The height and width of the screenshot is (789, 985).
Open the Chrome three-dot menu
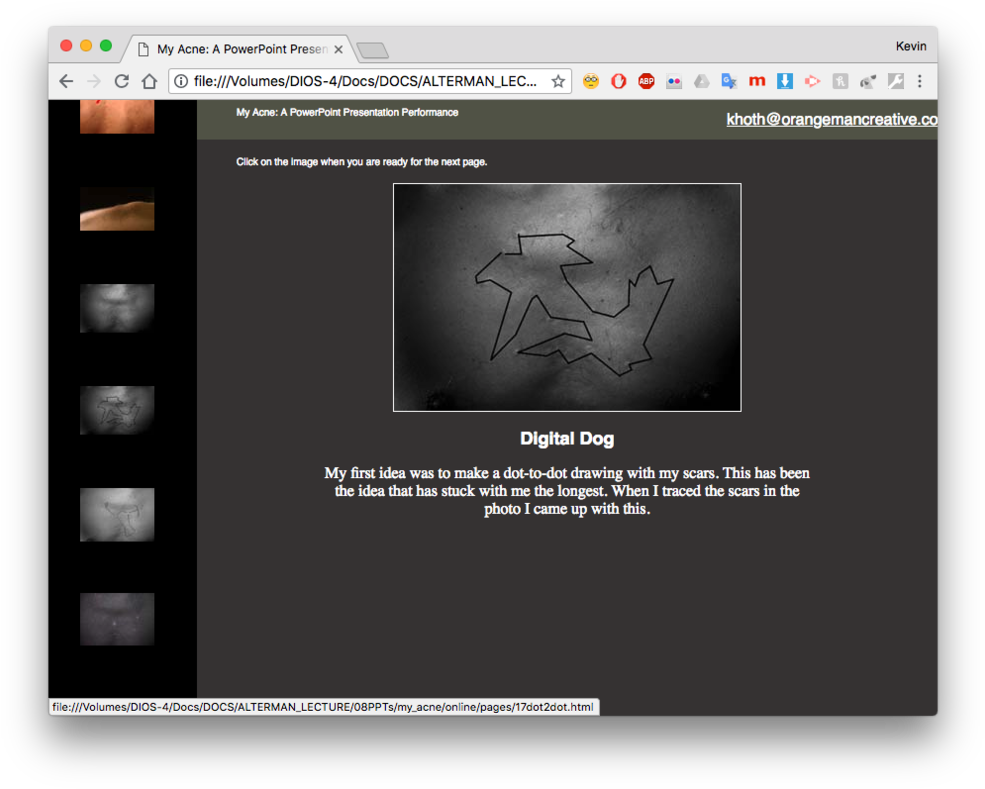tap(920, 82)
